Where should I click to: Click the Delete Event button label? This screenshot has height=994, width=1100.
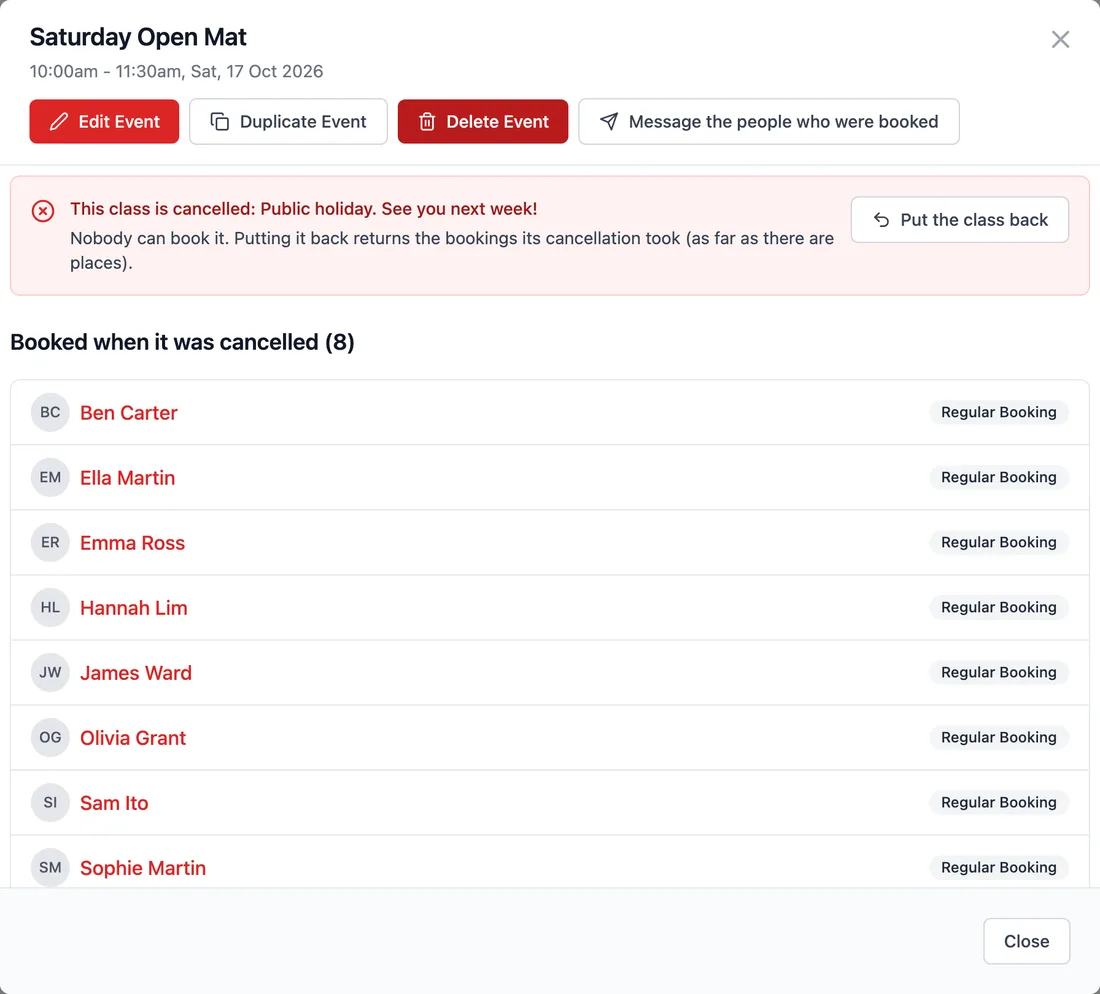click(497, 121)
